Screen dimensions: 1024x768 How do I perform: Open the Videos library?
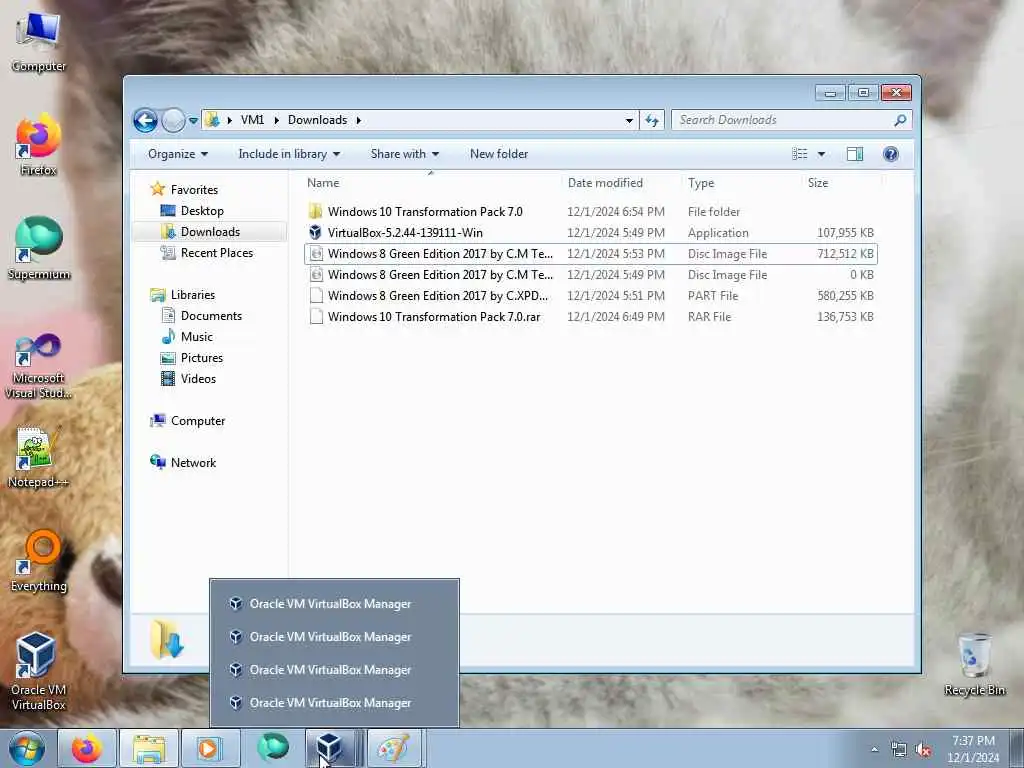click(x=198, y=379)
